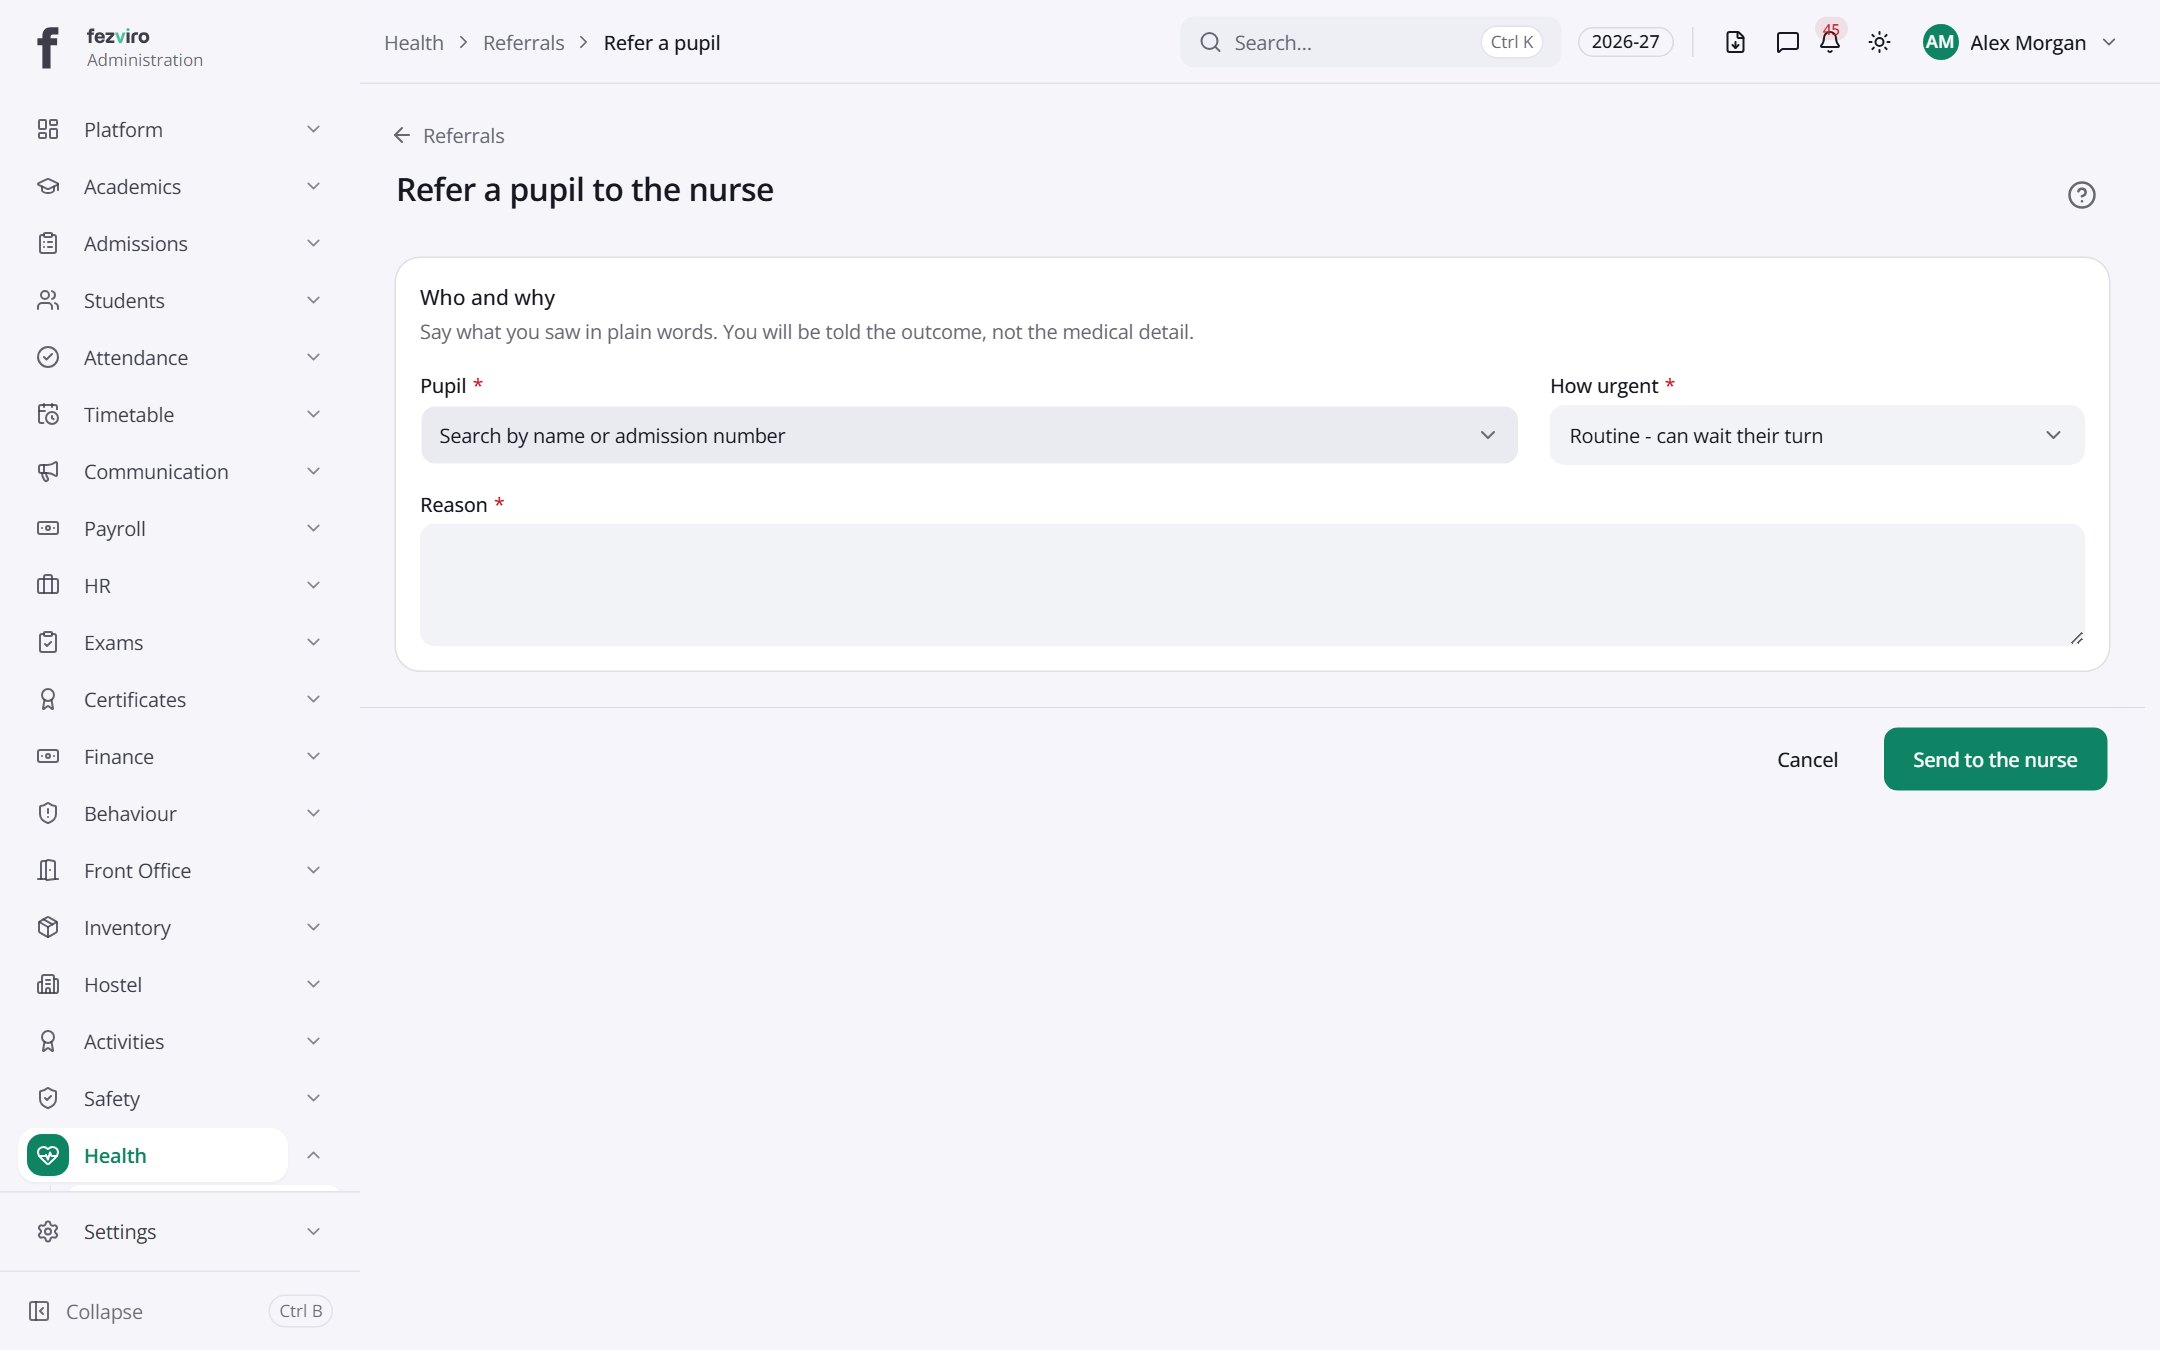Collapse the Health menu chevron
Viewport: 2160px width, 1350px height.
(x=313, y=1155)
